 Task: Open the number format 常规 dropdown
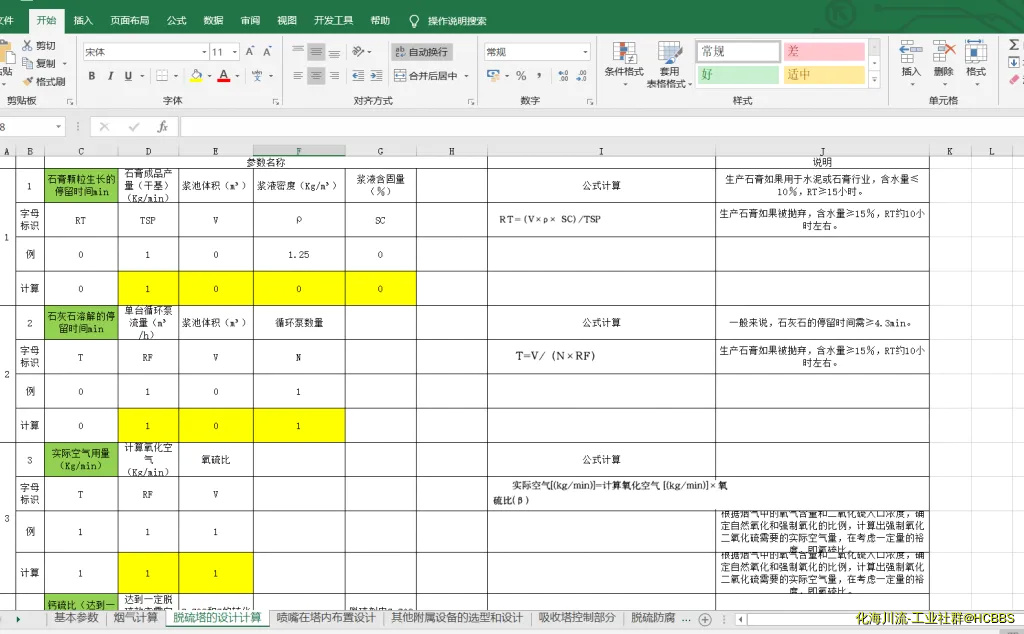coord(585,52)
